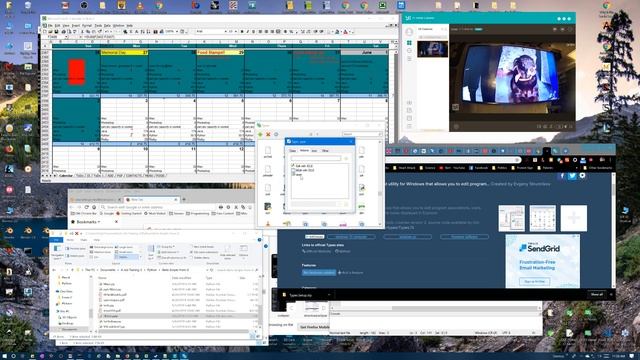Open the Excel Insert menu

76,25
